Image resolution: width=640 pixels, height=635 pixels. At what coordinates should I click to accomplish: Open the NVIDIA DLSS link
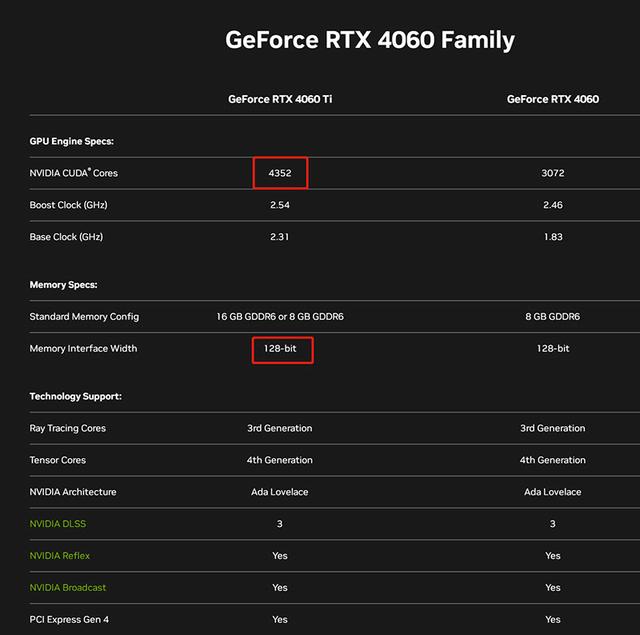pyautogui.click(x=58, y=524)
